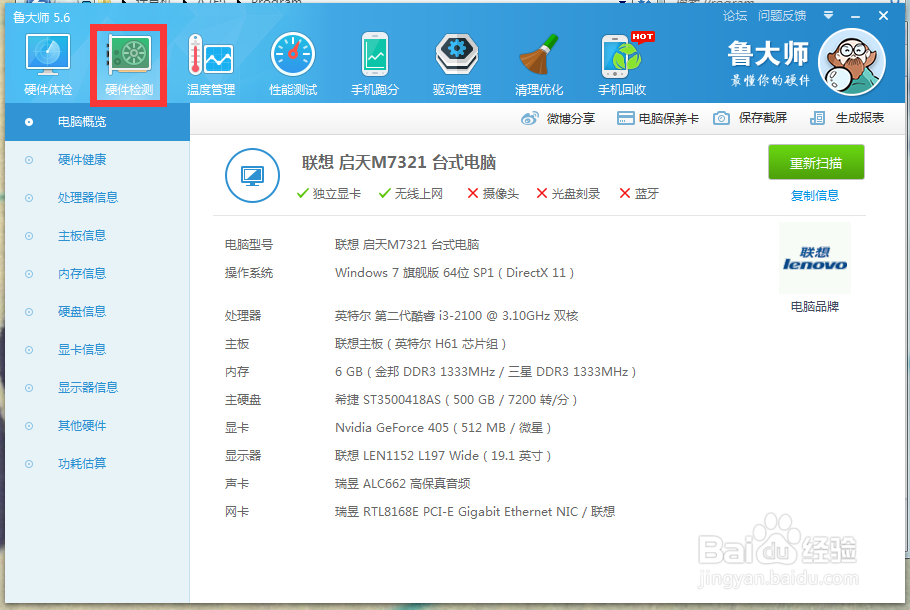Open 电脑保养卡 label
Screen dimensions: 910x610
(x=669, y=119)
